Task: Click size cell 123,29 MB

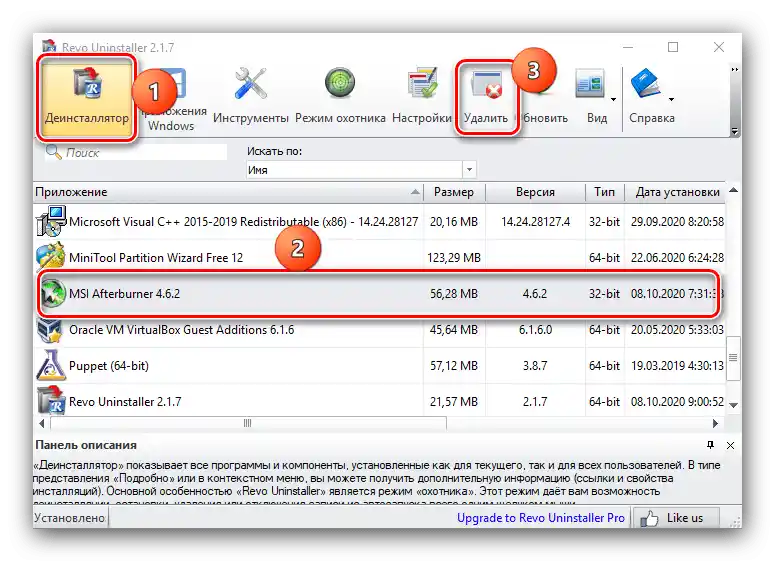Action: (454, 258)
